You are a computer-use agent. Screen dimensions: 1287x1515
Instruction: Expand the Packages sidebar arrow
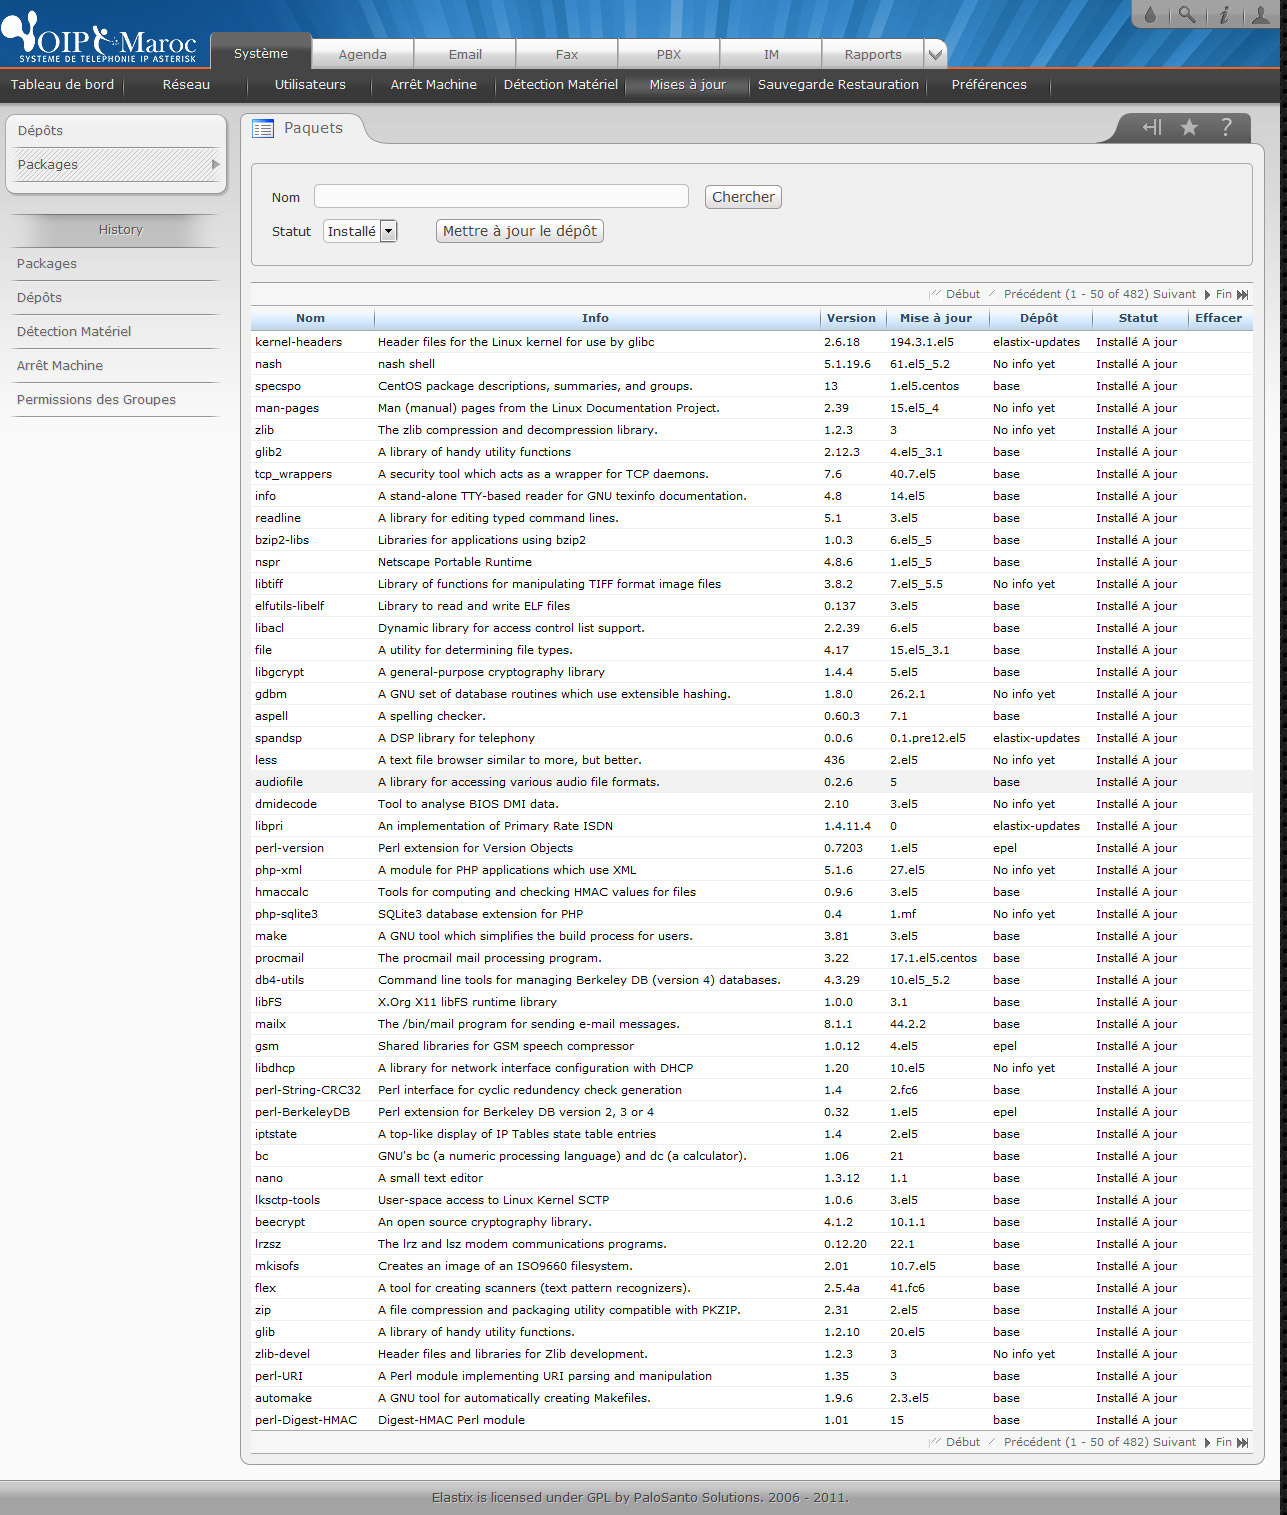(x=215, y=164)
